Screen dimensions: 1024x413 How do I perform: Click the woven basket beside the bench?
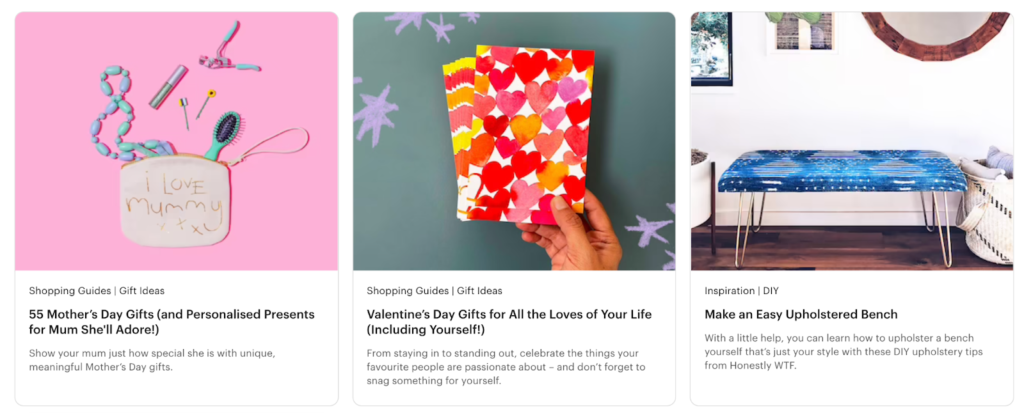(x=988, y=212)
